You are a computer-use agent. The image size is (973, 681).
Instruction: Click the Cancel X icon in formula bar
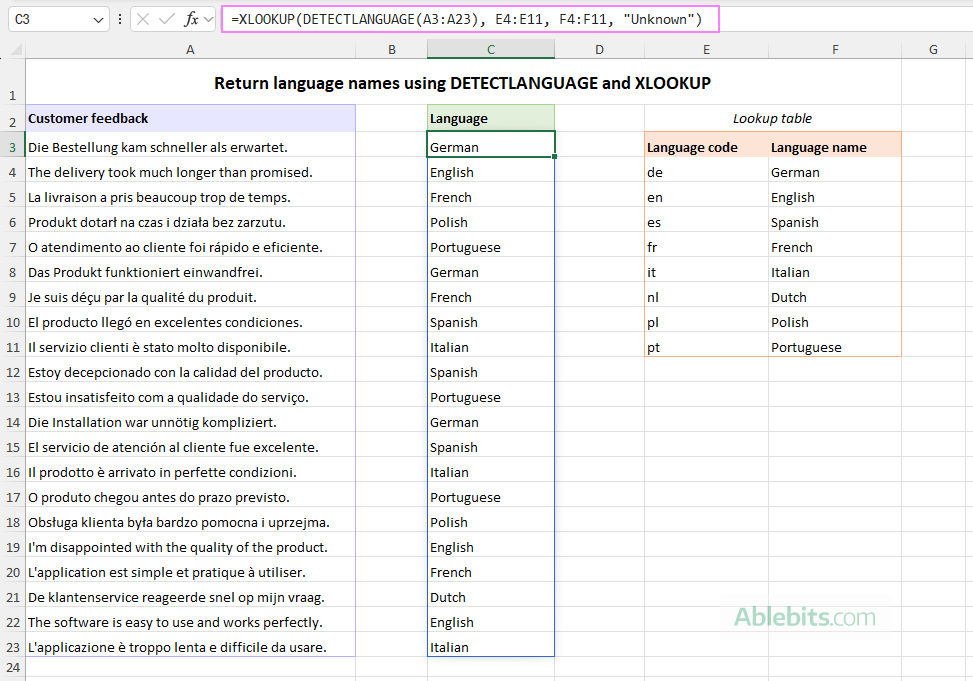[143, 19]
